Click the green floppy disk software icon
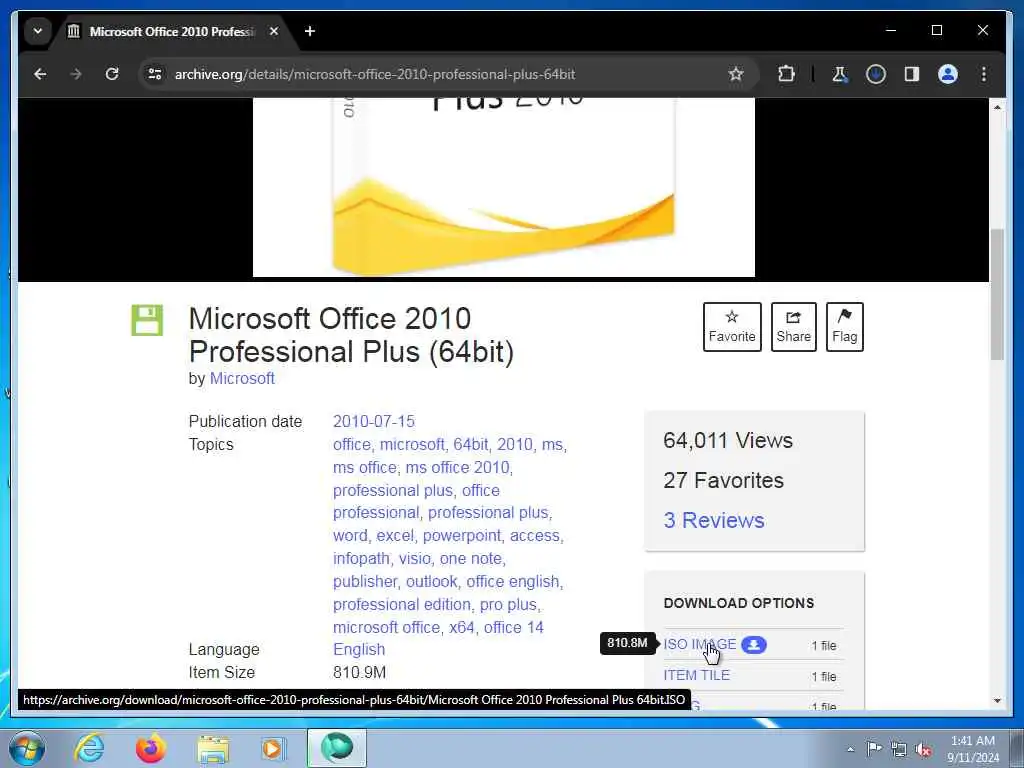Image resolution: width=1024 pixels, height=768 pixels. [x=147, y=320]
